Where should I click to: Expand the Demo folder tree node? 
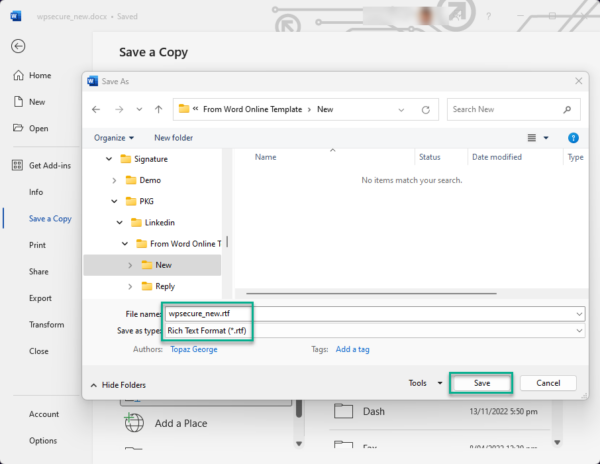114,180
